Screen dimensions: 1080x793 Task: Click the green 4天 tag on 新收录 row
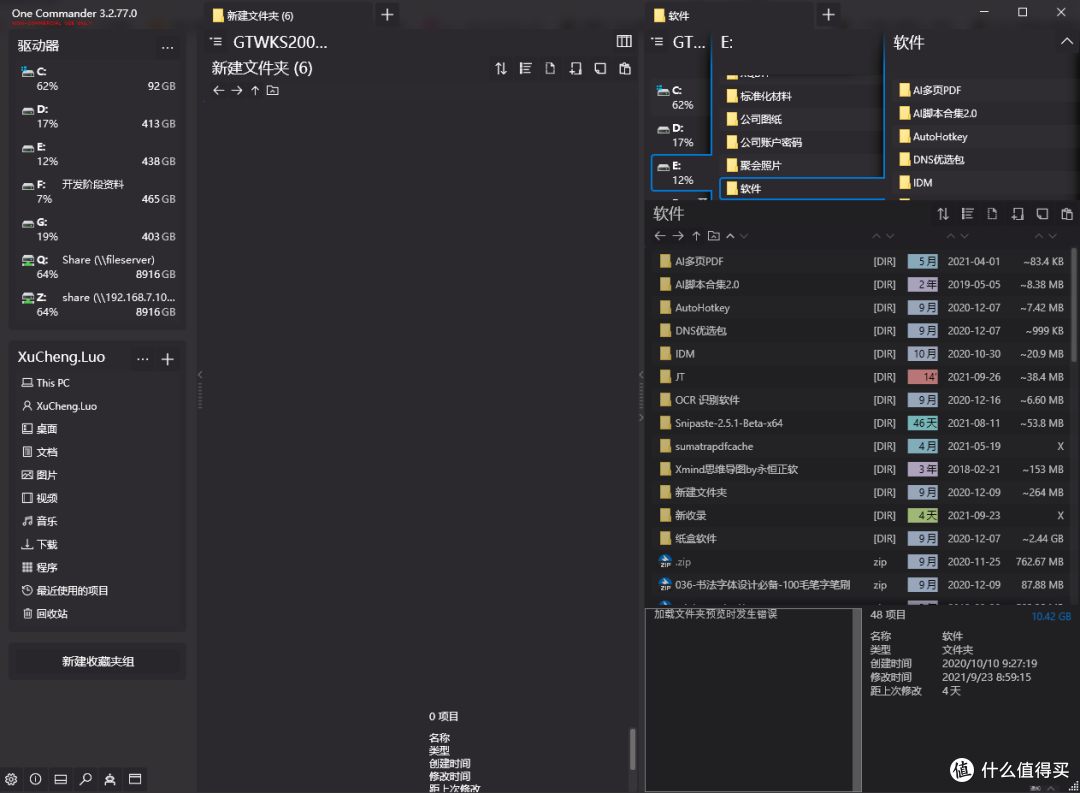tap(923, 515)
